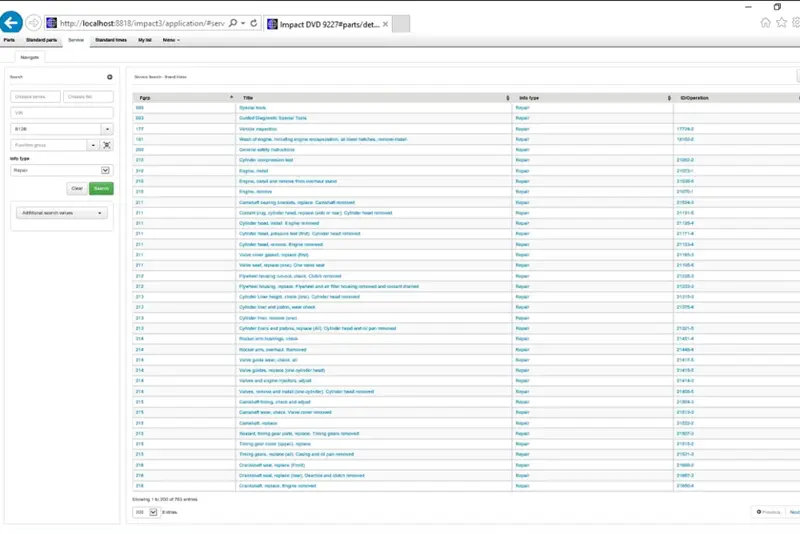The image size is (800, 534).
Task: Open the Cylinder compression test link
Action: pyautogui.click(x=266, y=159)
